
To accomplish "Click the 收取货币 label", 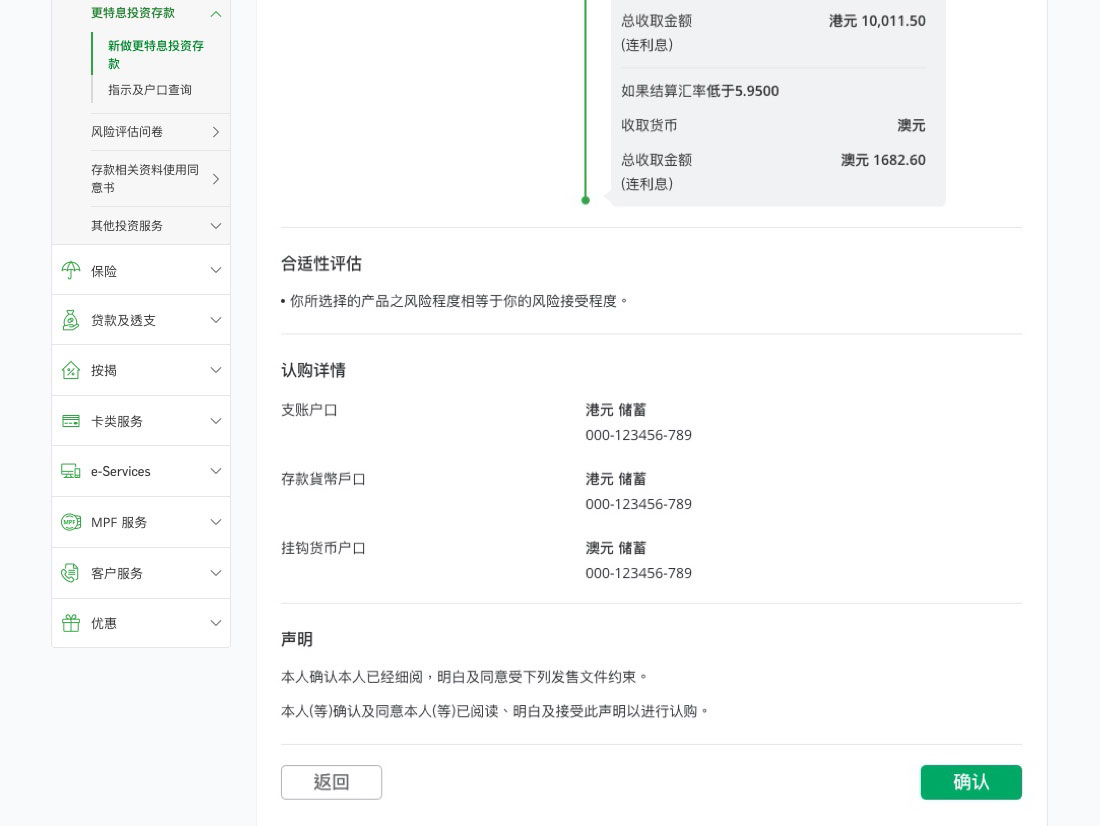I will pyautogui.click(x=649, y=126).
